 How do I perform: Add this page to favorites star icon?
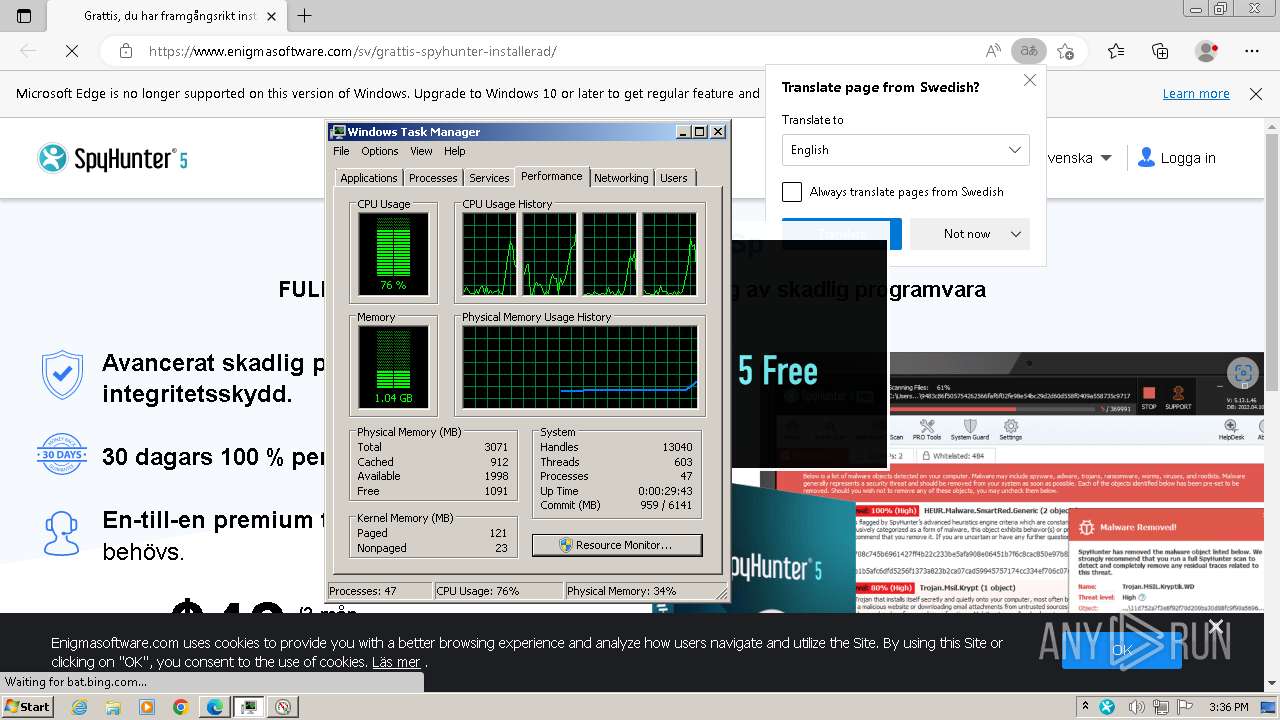(1065, 51)
